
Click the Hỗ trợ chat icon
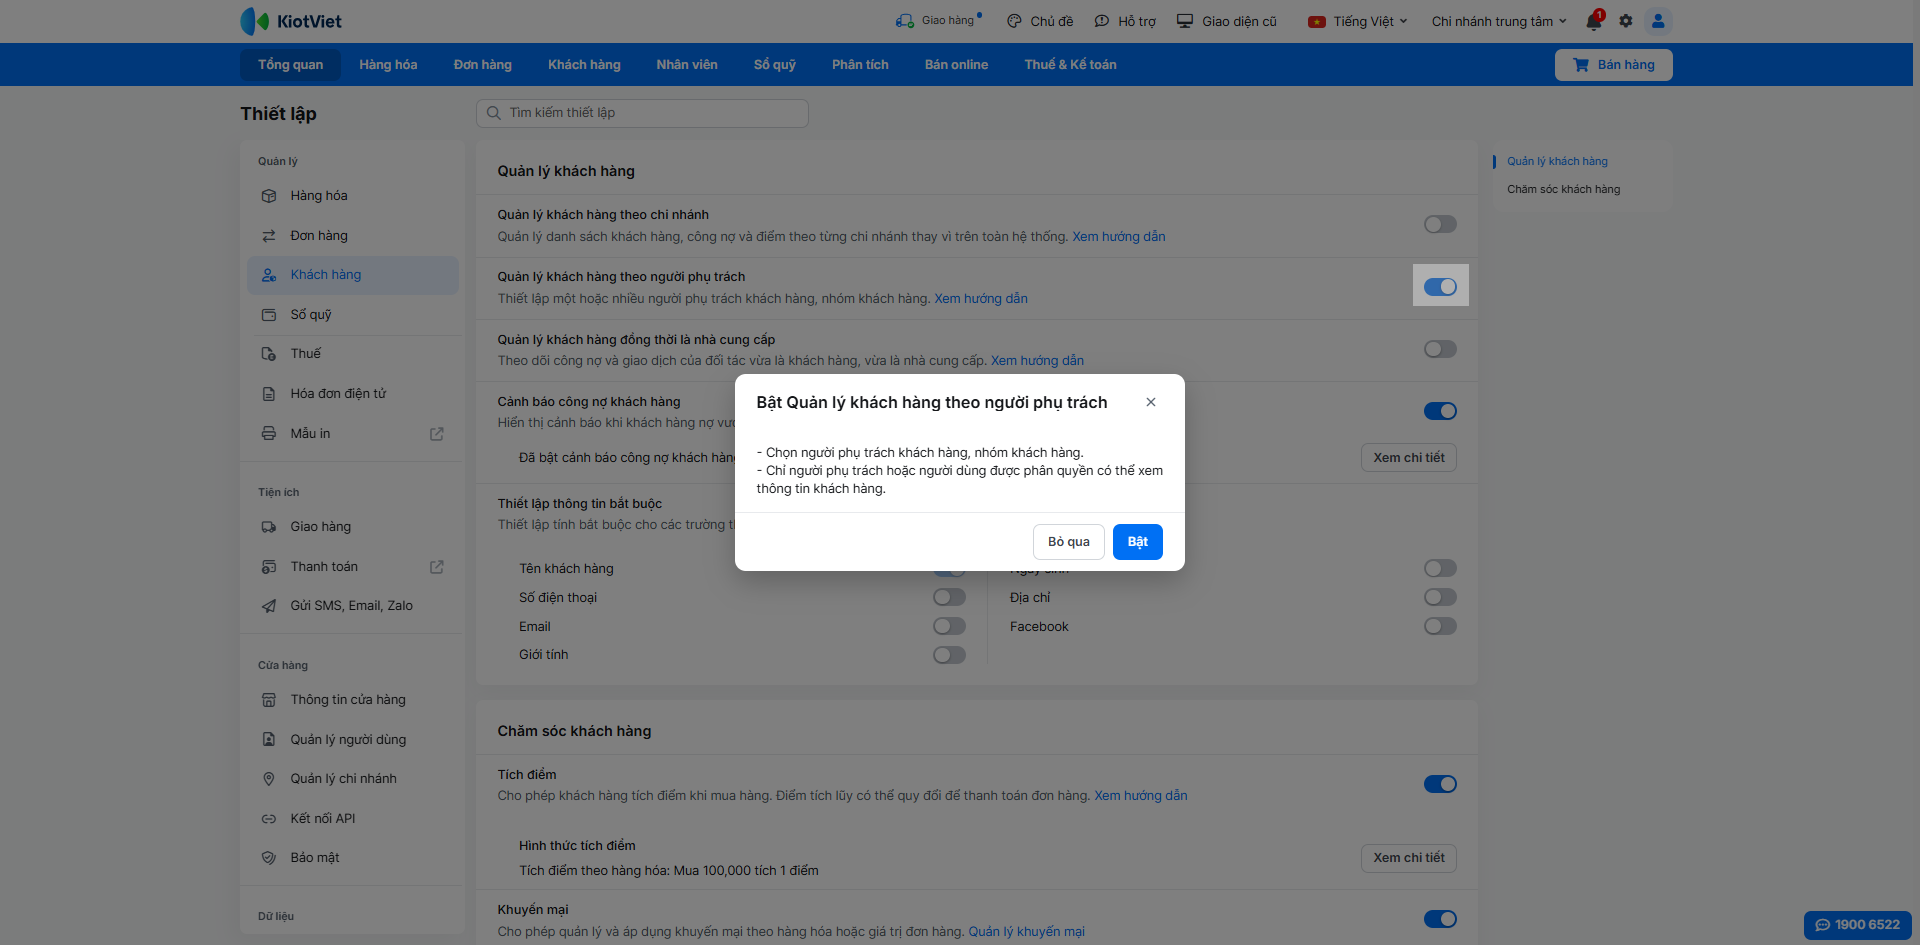coord(1102,21)
